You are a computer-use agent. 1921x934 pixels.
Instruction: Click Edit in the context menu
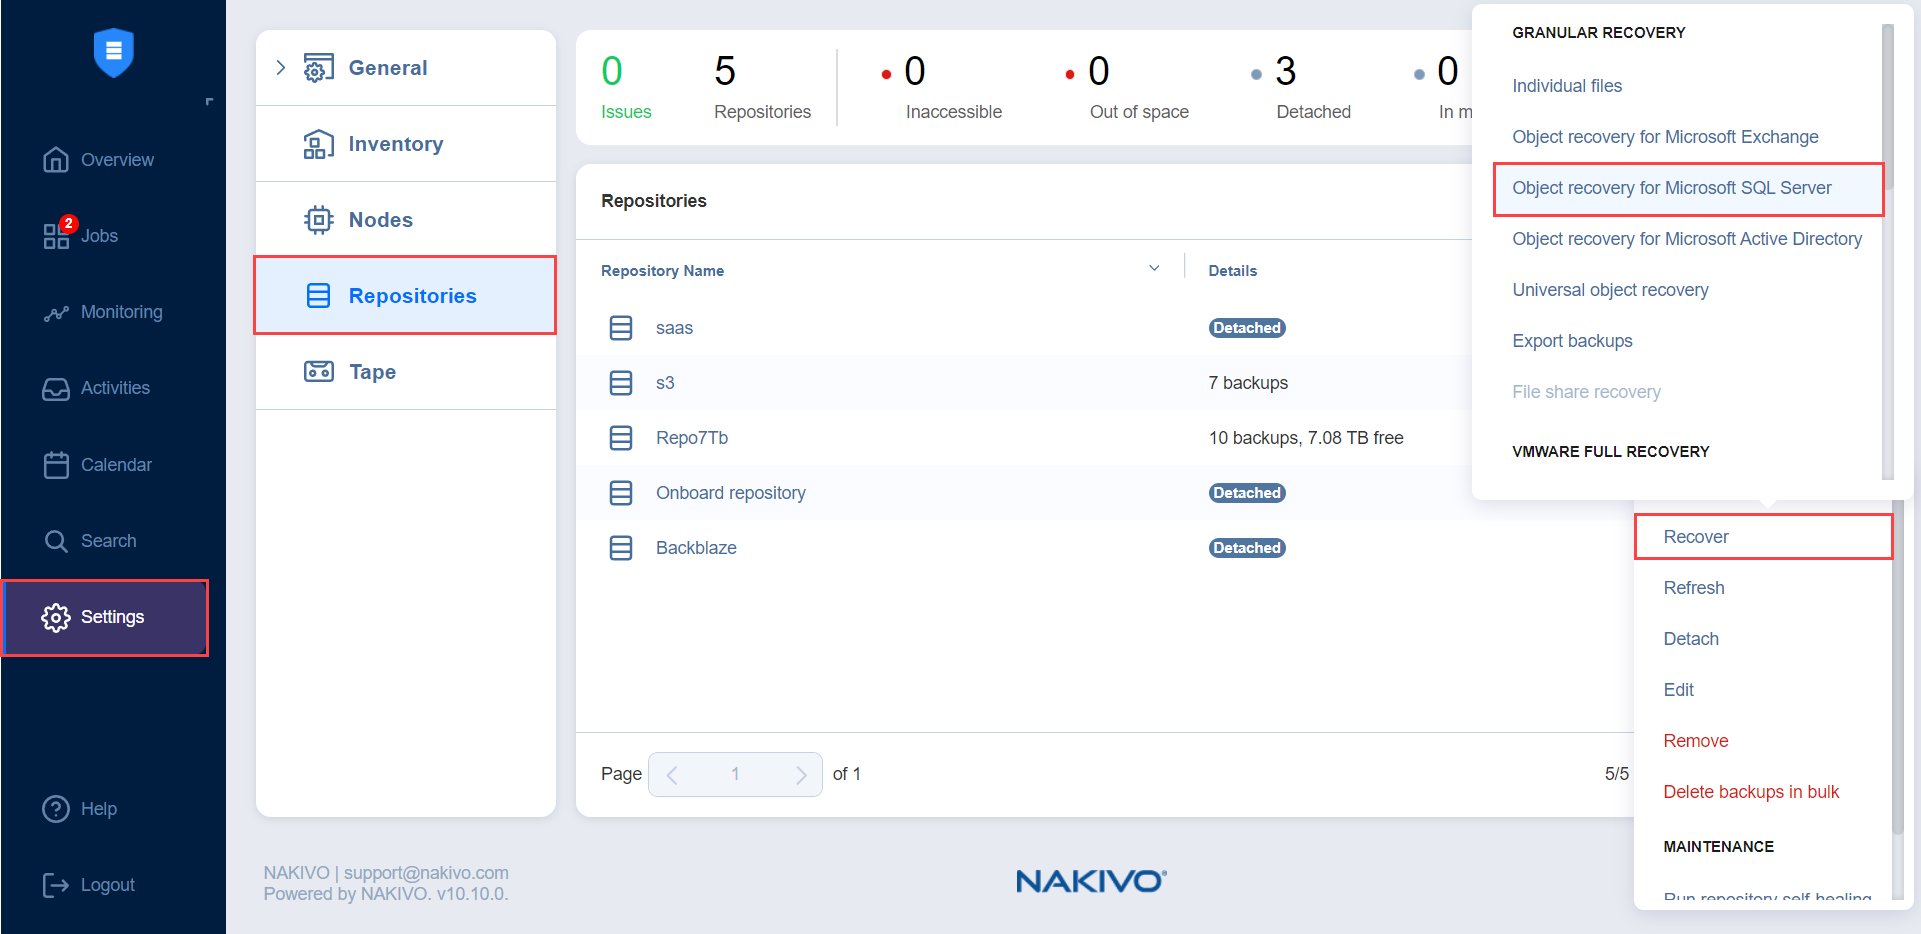pyautogui.click(x=1678, y=690)
